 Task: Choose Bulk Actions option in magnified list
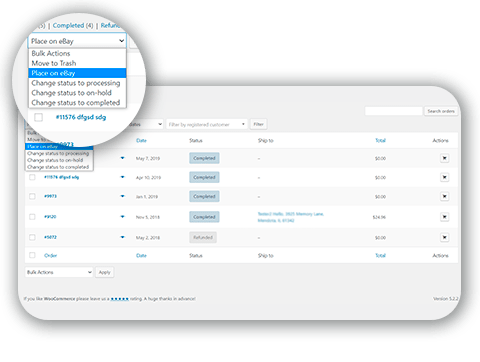pyautogui.click(x=77, y=53)
